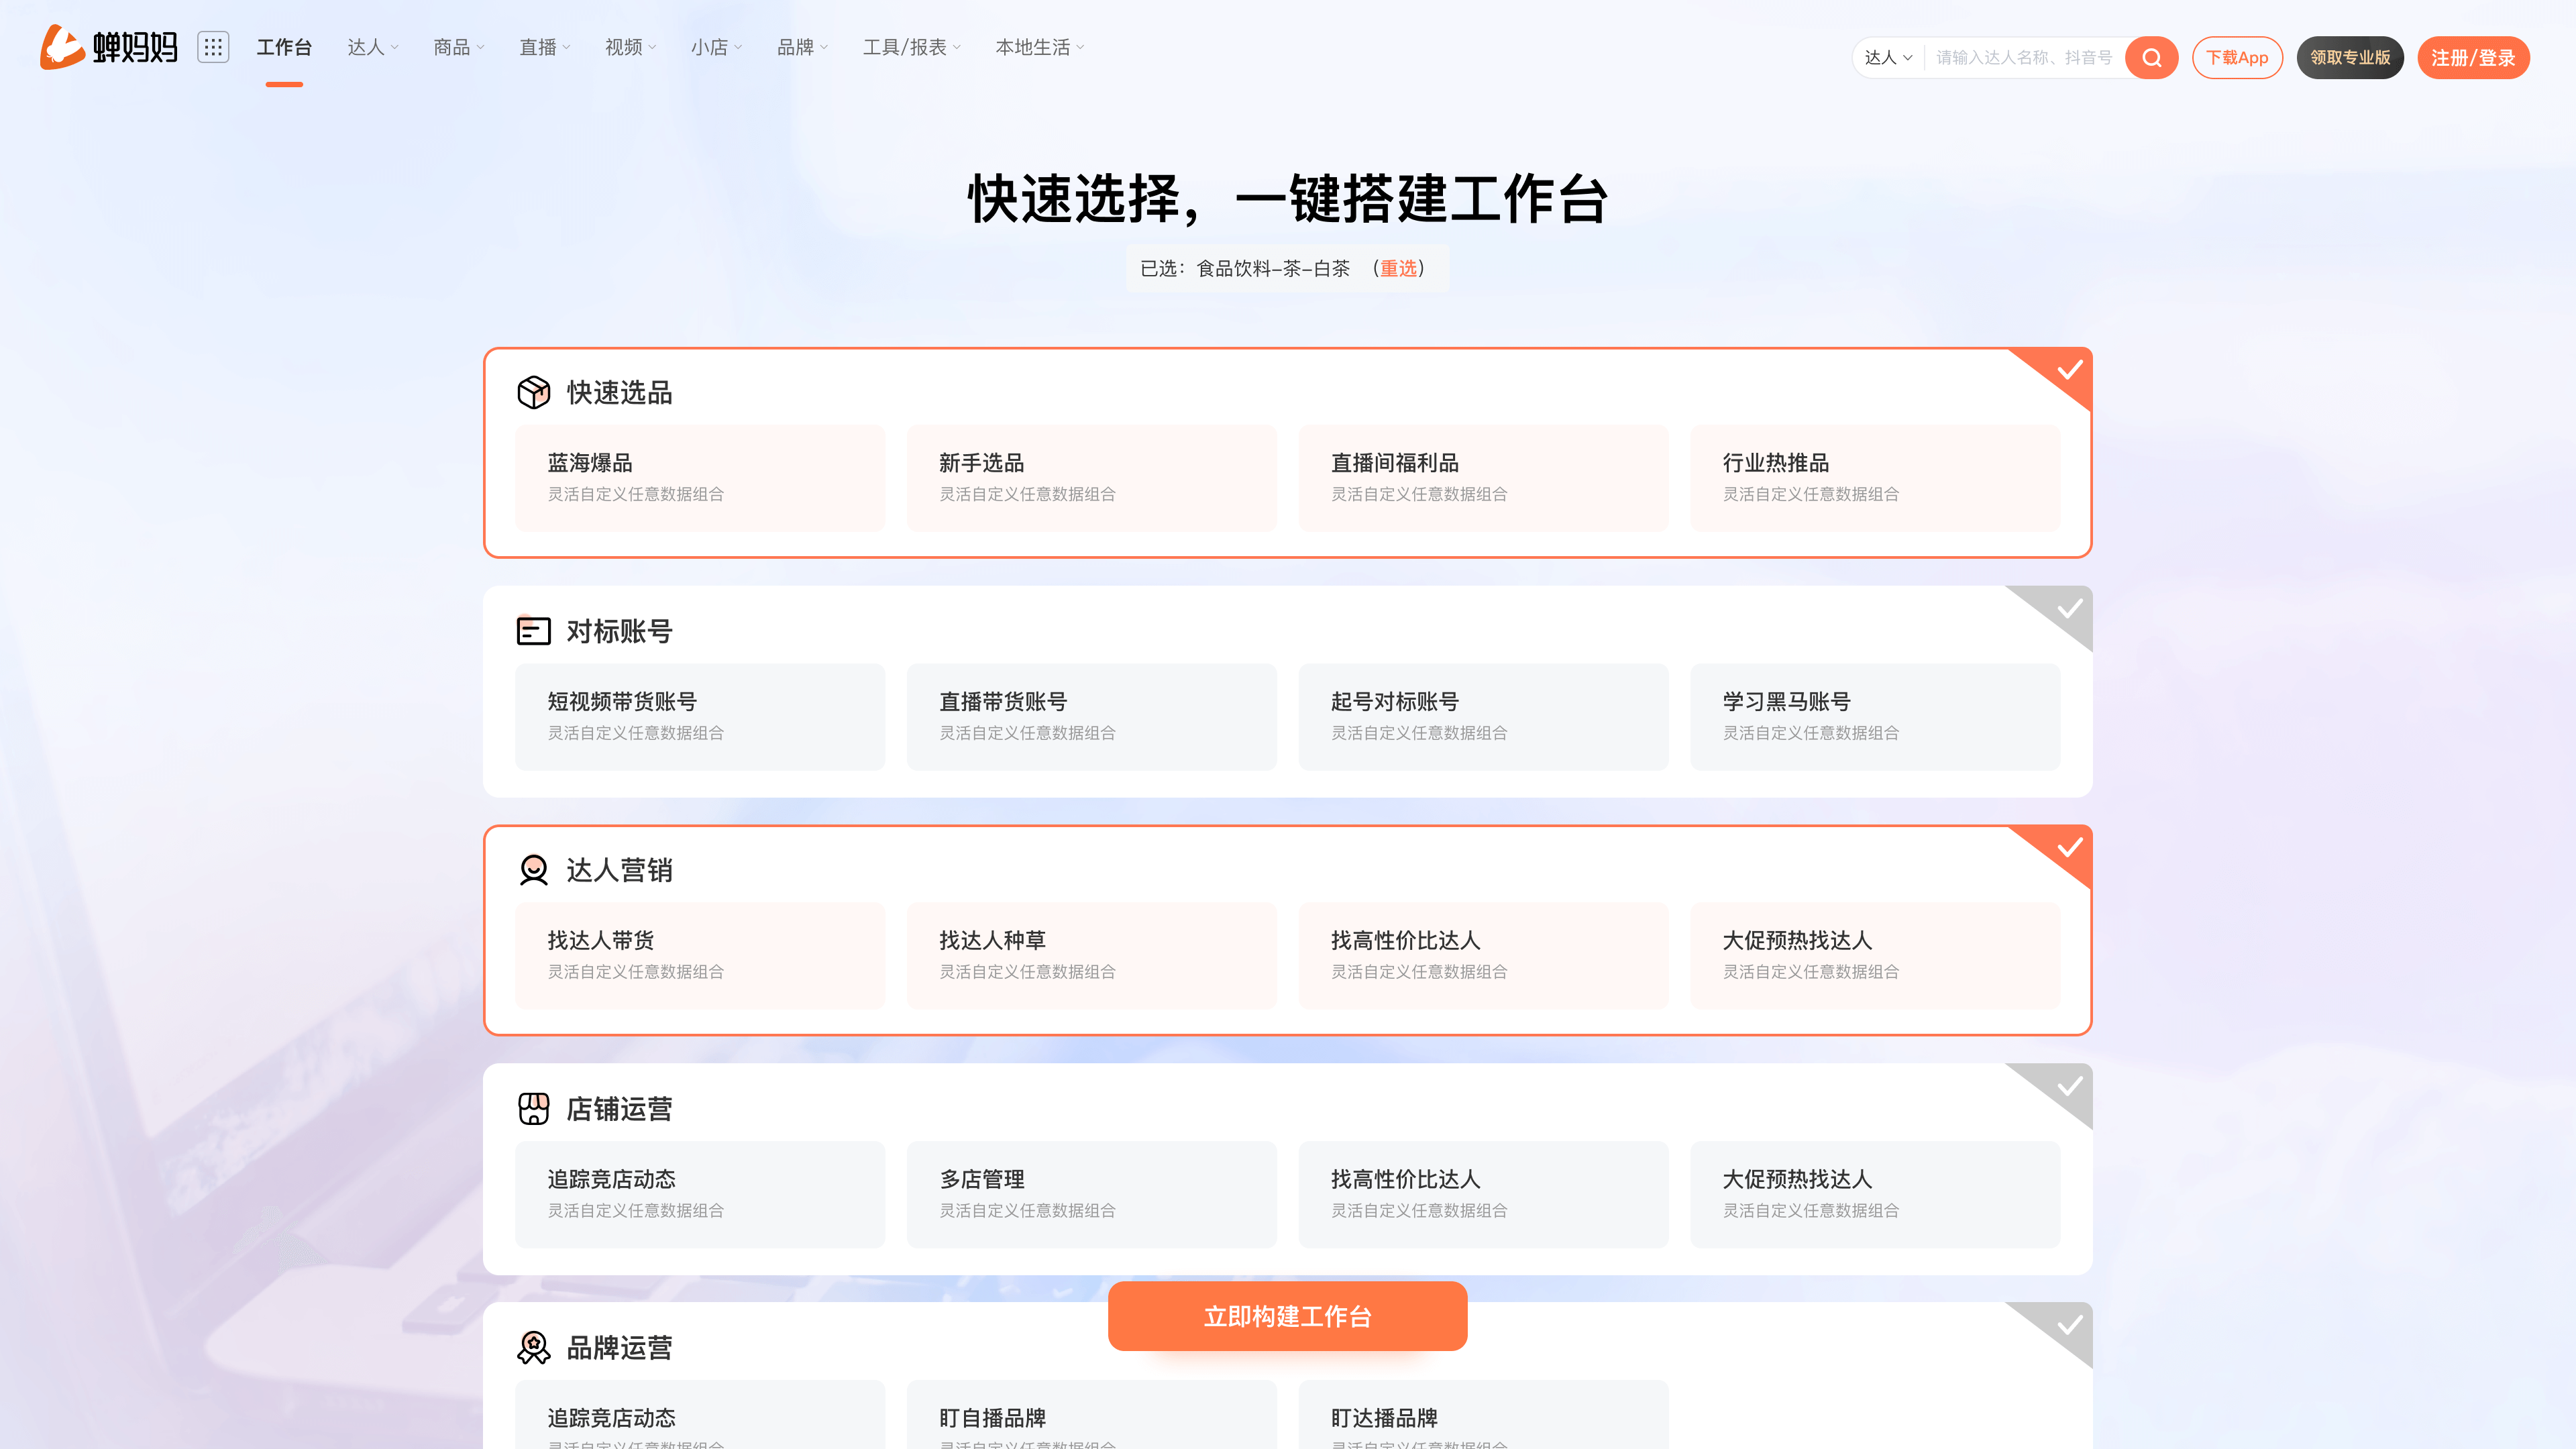Select the 蓝海爆品 card
Image resolution: width=2576 pixels, height=1449 pixels.
coord(700,478)
